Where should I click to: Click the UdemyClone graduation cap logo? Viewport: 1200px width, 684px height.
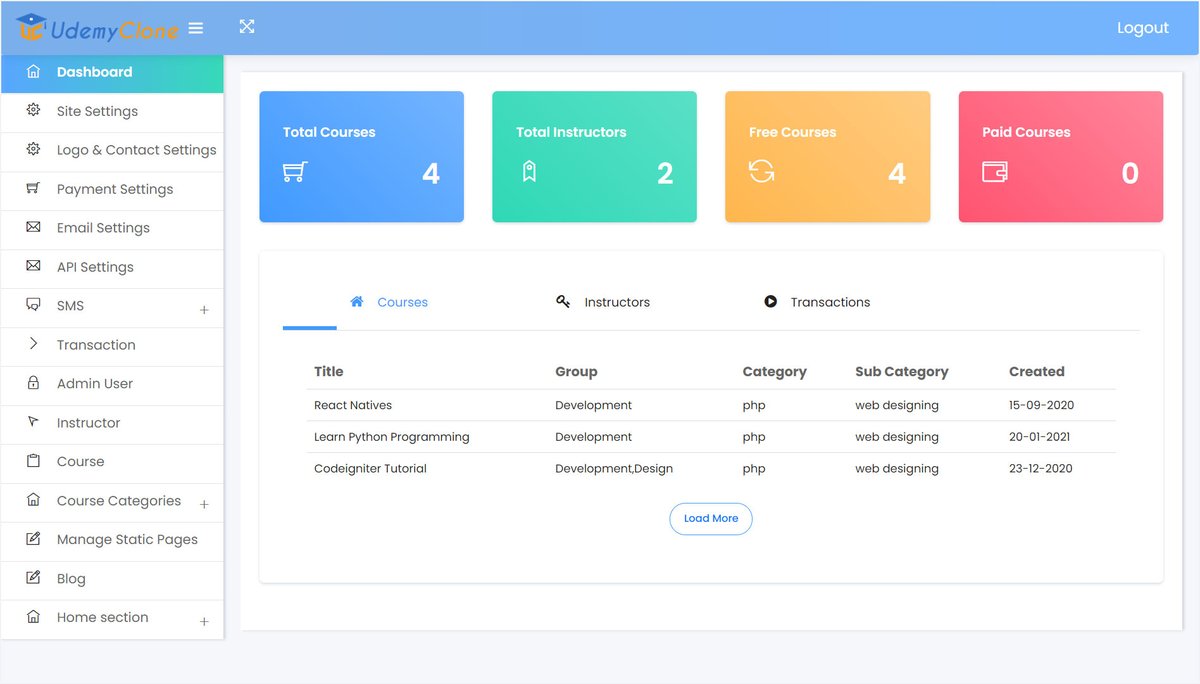[x=31, y=27]
